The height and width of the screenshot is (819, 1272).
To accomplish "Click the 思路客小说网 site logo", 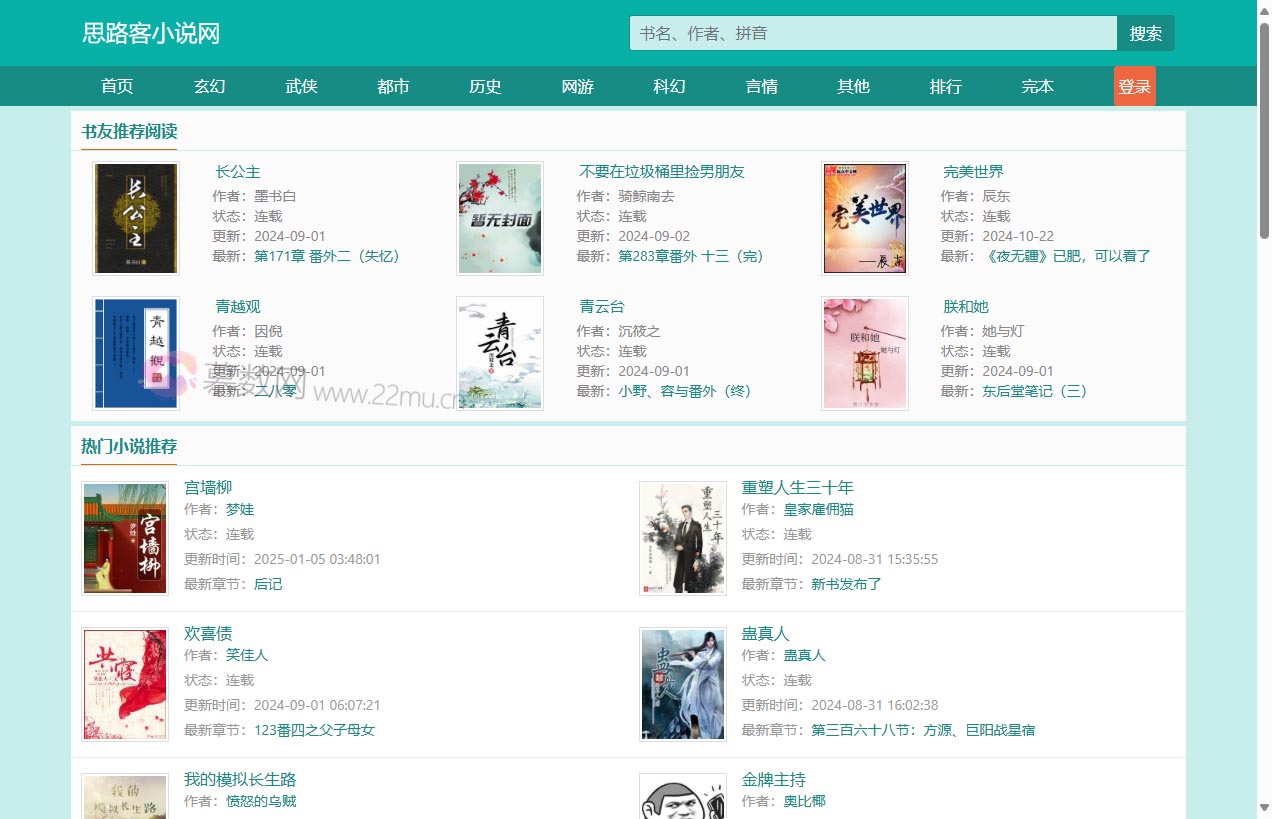I will 151,33.
